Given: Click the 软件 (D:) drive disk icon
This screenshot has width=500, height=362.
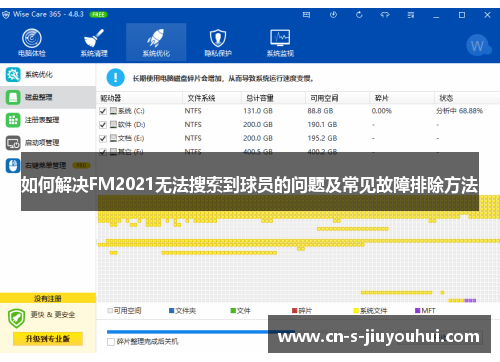Looking at the screenshot, I should [x=113, y=125].
